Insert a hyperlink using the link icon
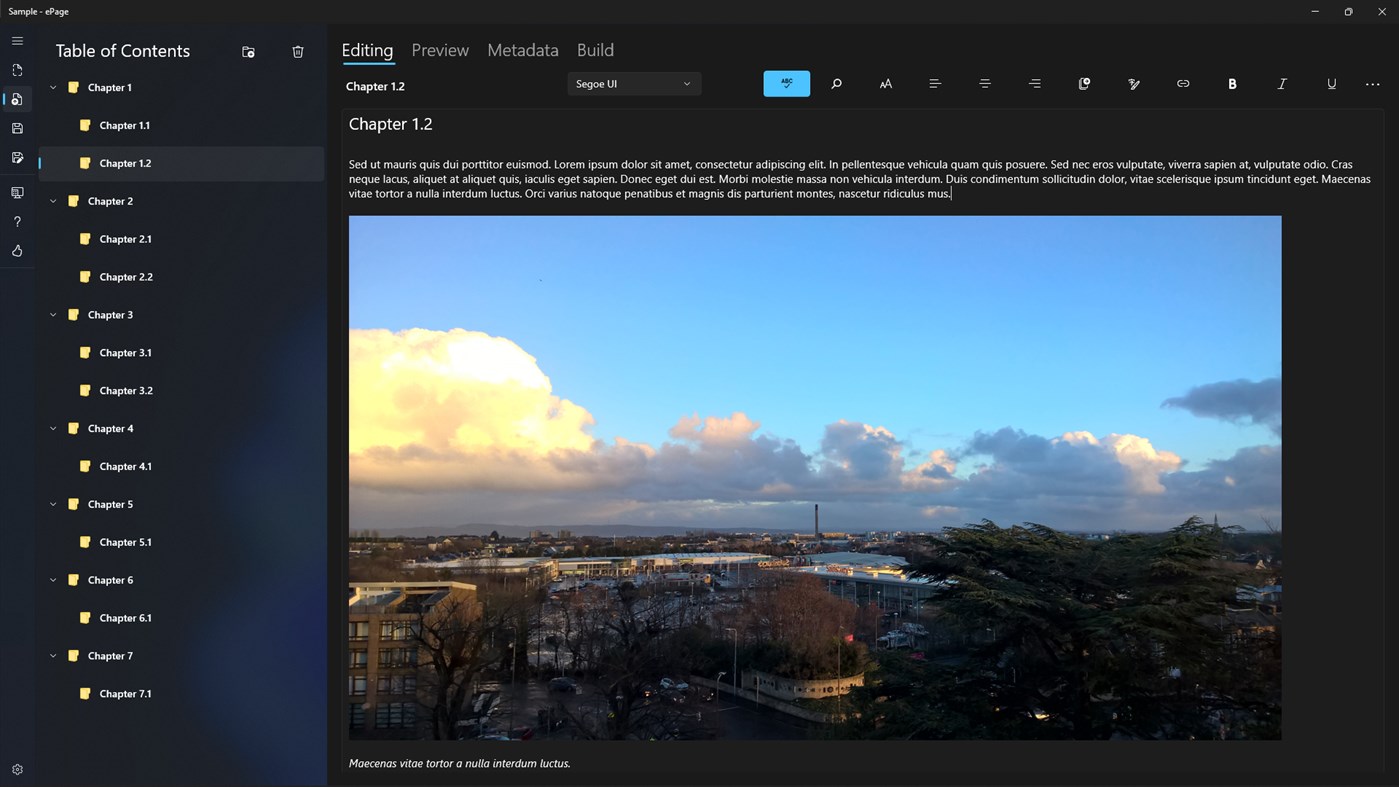This screenshot has width=1399, height=787. pyautogui.click(x=1182, y=84)
